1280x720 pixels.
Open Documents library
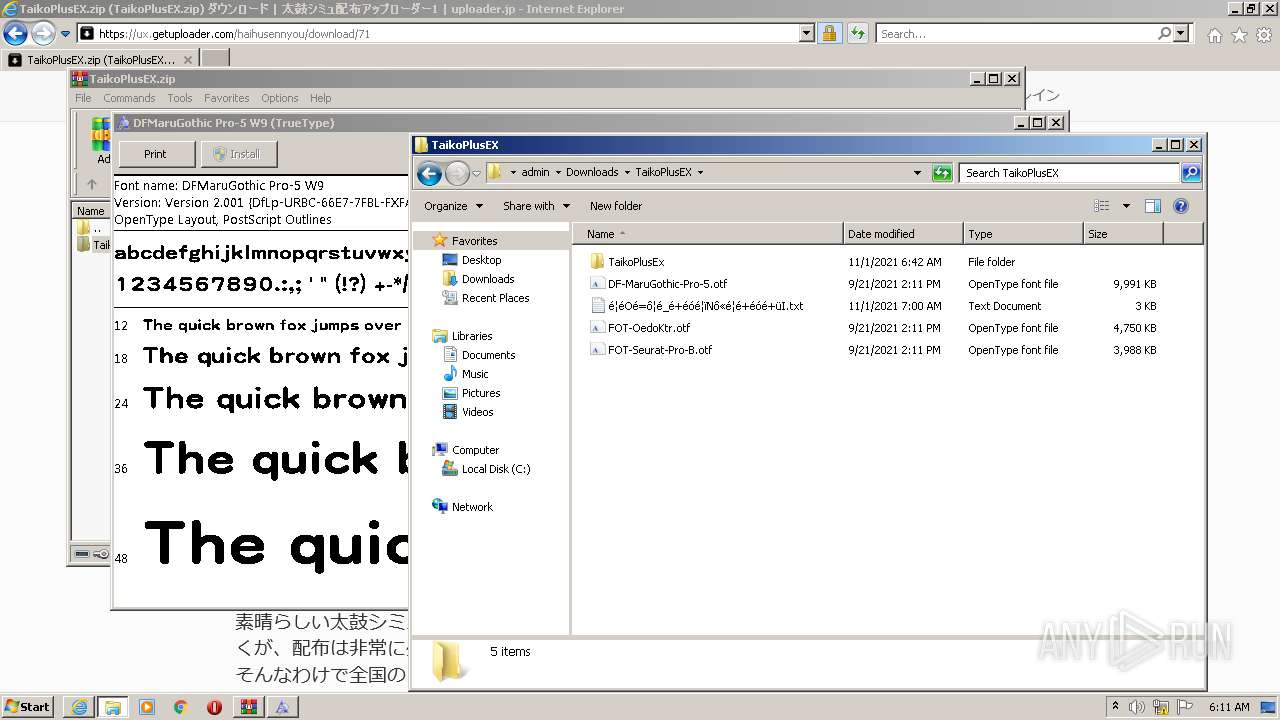[x=488, y=355]
